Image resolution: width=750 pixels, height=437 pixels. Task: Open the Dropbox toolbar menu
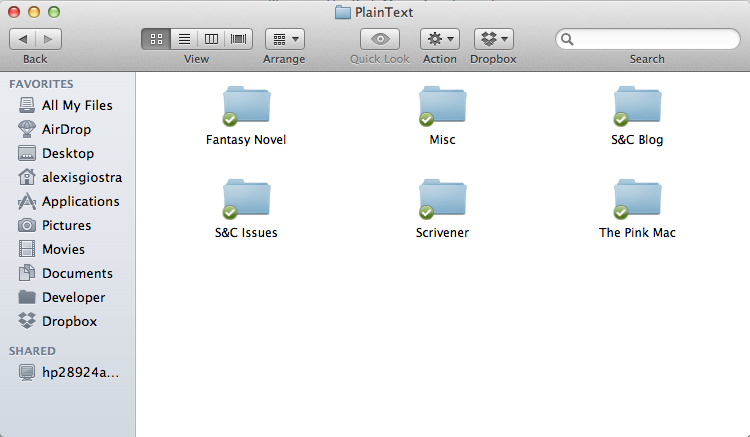pyautogui.click(x=494, y=39)
